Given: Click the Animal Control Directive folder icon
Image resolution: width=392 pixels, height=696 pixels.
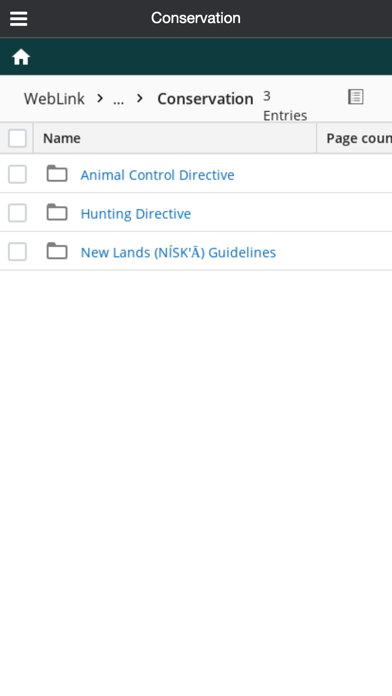Looking at the screenshot, I should [57, 174].
